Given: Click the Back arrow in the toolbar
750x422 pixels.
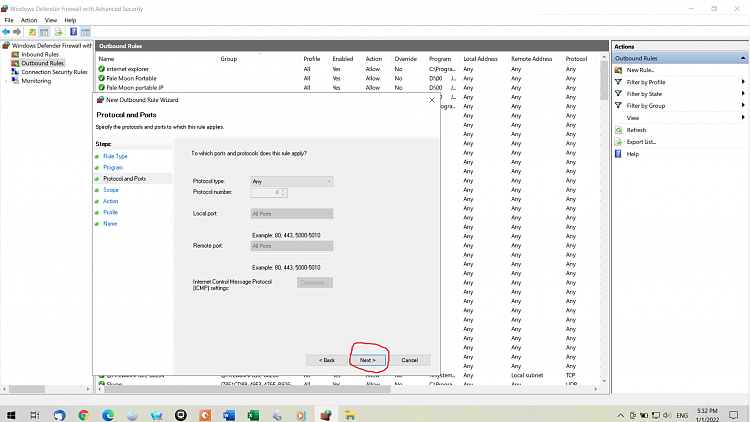Looking at the screenshot, I should pyautogui.click(x=6, y=32).
